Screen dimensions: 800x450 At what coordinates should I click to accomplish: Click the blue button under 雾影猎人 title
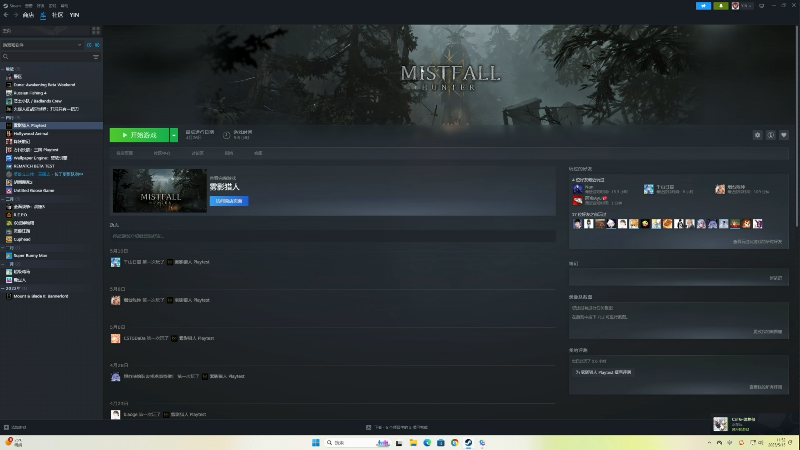[x=229, y=201]
